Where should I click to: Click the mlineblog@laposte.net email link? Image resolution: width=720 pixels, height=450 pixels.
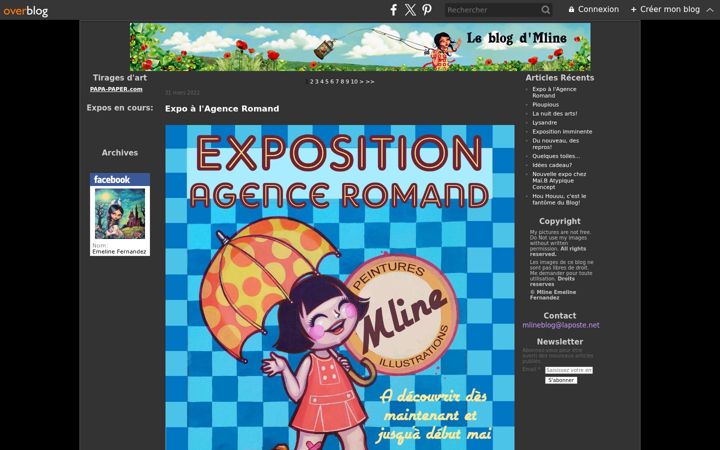(561, 325)
